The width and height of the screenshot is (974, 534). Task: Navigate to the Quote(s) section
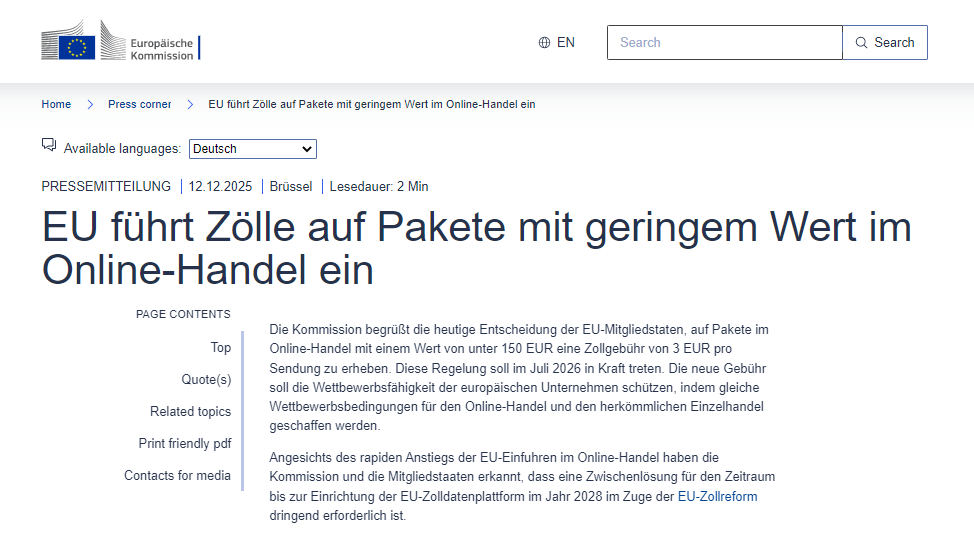coord(206,380)
